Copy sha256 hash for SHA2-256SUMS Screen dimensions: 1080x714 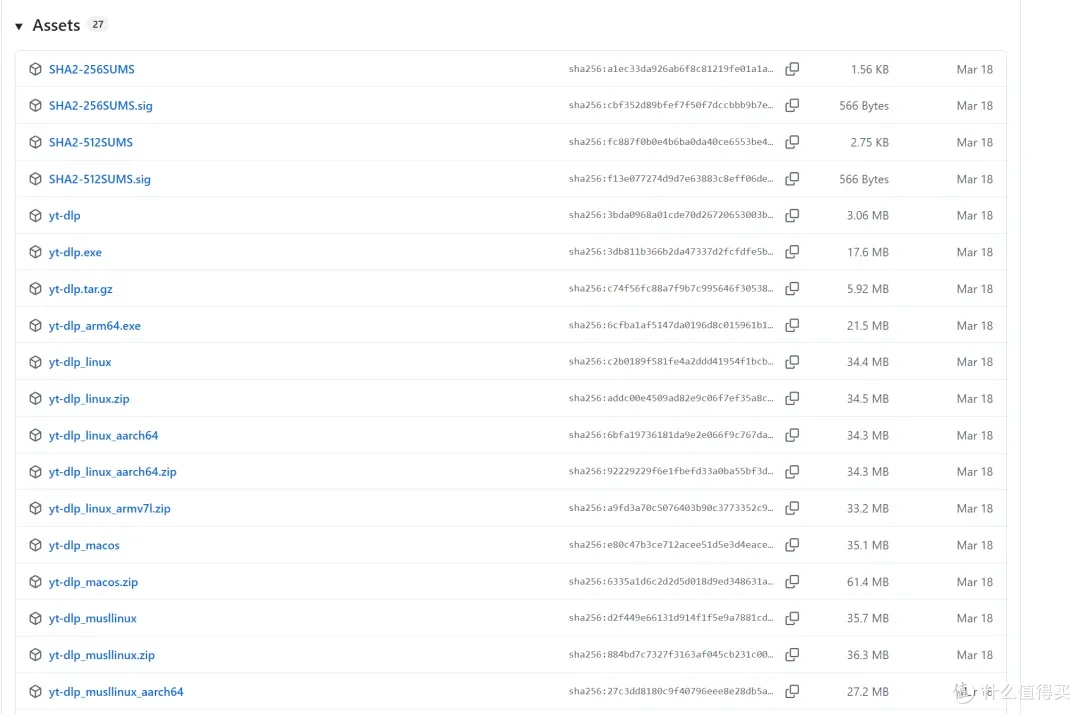pyautogui.click(x=792, y=69)
